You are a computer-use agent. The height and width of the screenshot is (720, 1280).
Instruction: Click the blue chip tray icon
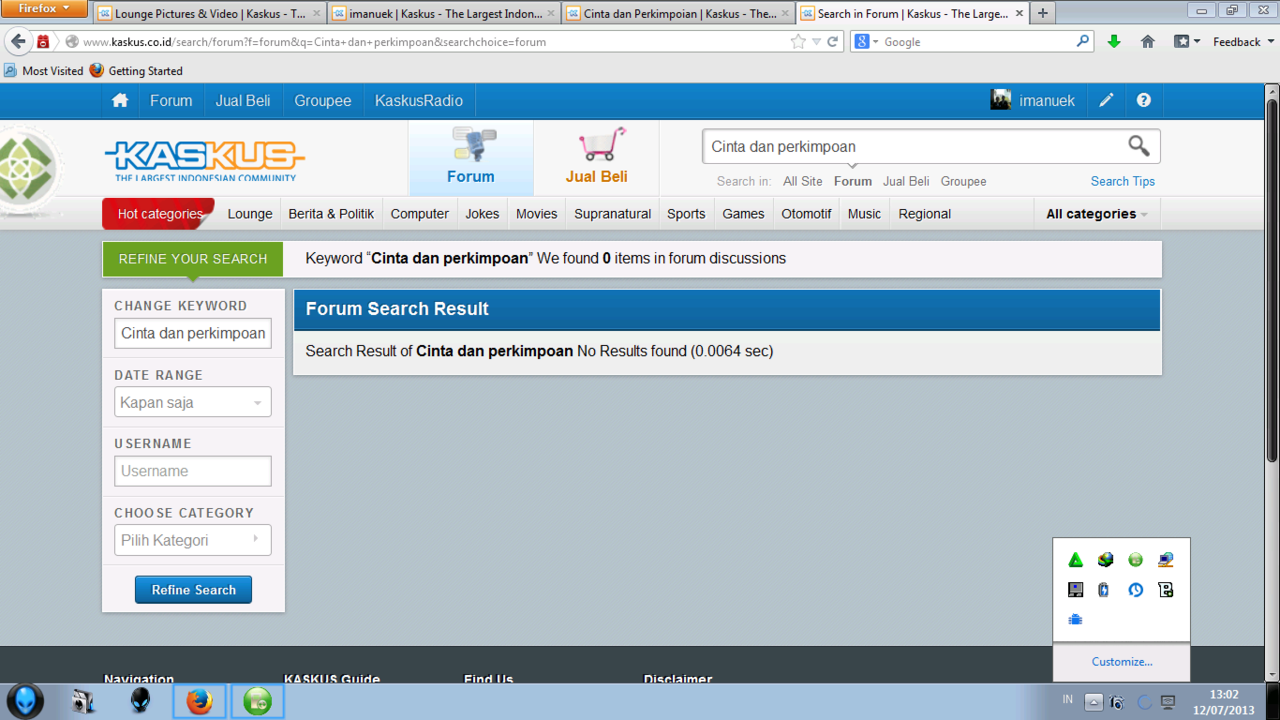(x=1075, y=620)
